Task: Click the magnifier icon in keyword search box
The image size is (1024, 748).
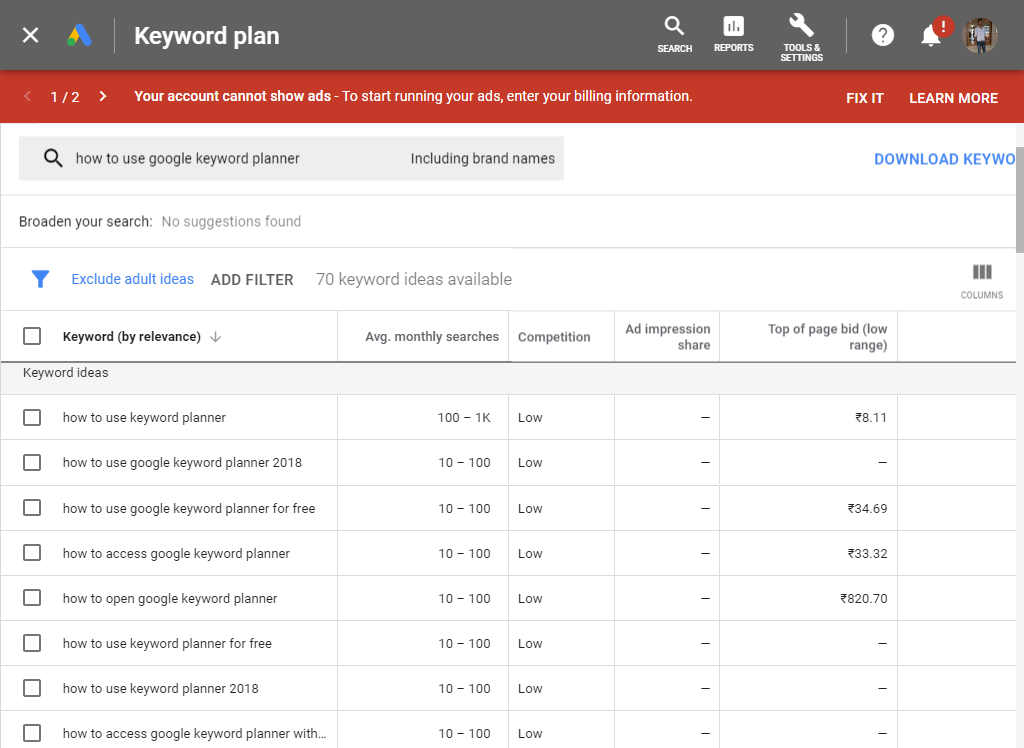Action: point(53,158)
